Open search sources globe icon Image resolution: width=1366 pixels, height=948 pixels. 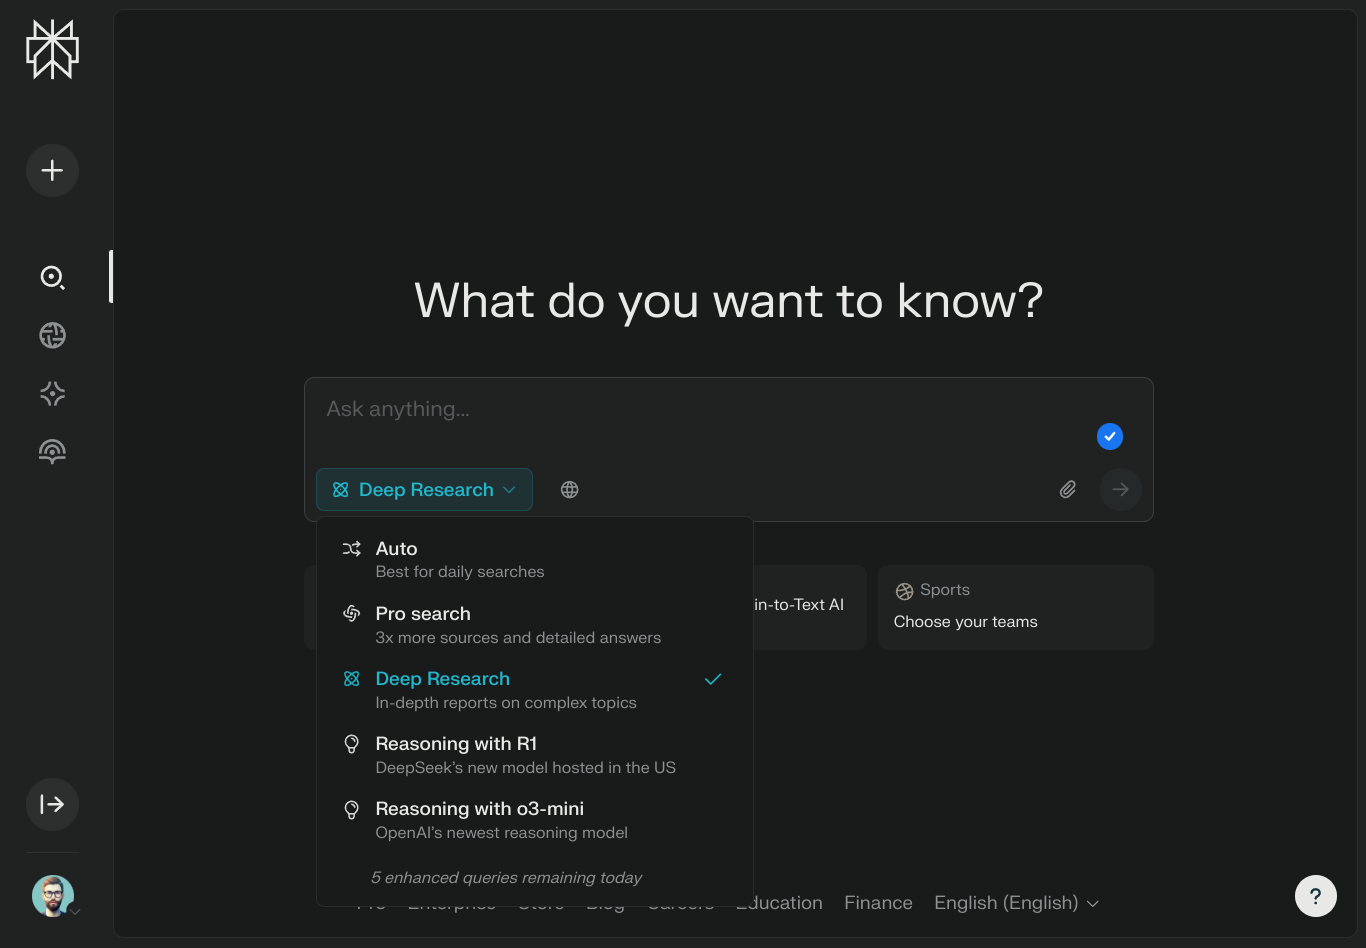coord(569,490)
